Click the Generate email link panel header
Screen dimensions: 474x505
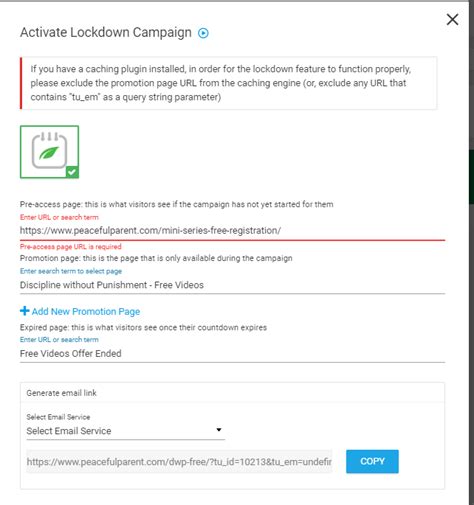tap(232, 393)
